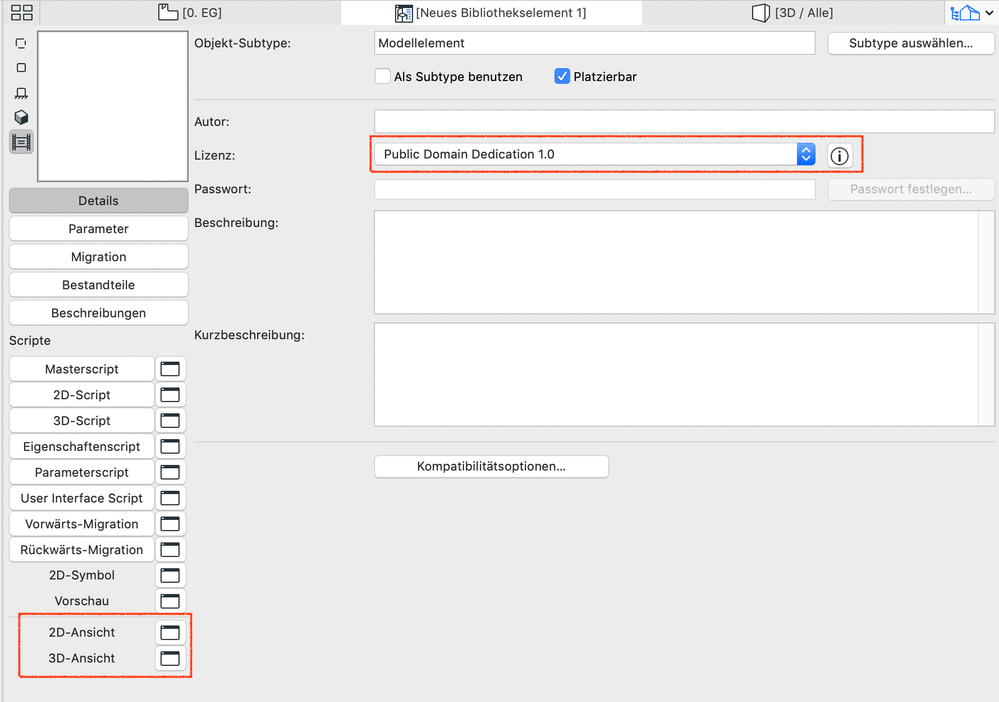Open the 2D-Ansicht view
999x702 pixels.
point(82,633)
